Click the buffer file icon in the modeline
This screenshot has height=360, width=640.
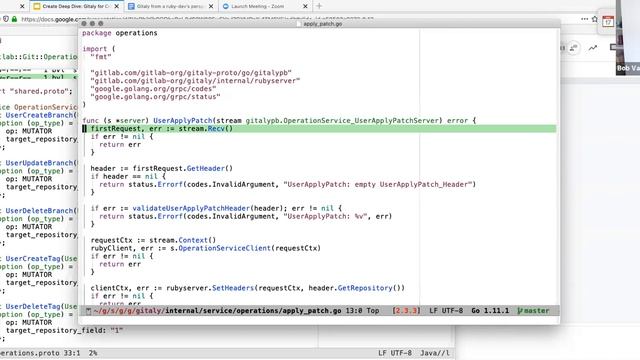[x=88, y=311]
